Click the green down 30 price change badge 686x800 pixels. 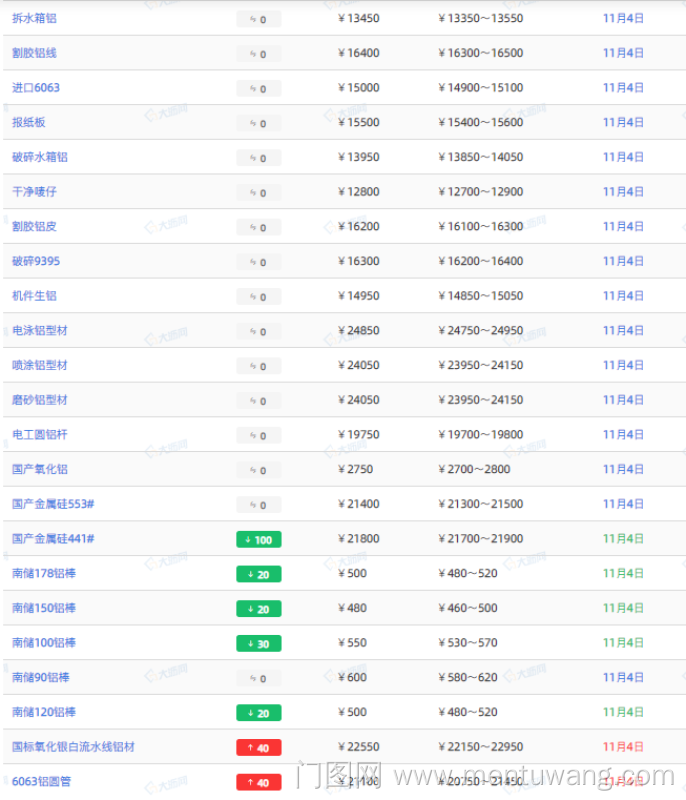(258, 644)
